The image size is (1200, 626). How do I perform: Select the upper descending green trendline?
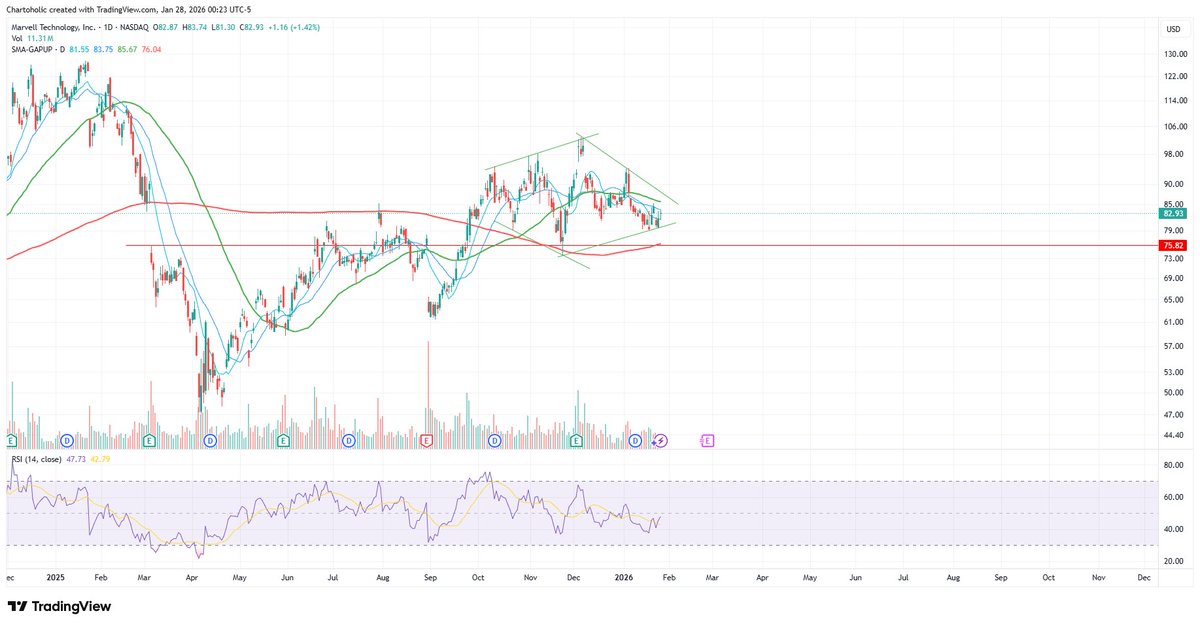pos(628,169)
